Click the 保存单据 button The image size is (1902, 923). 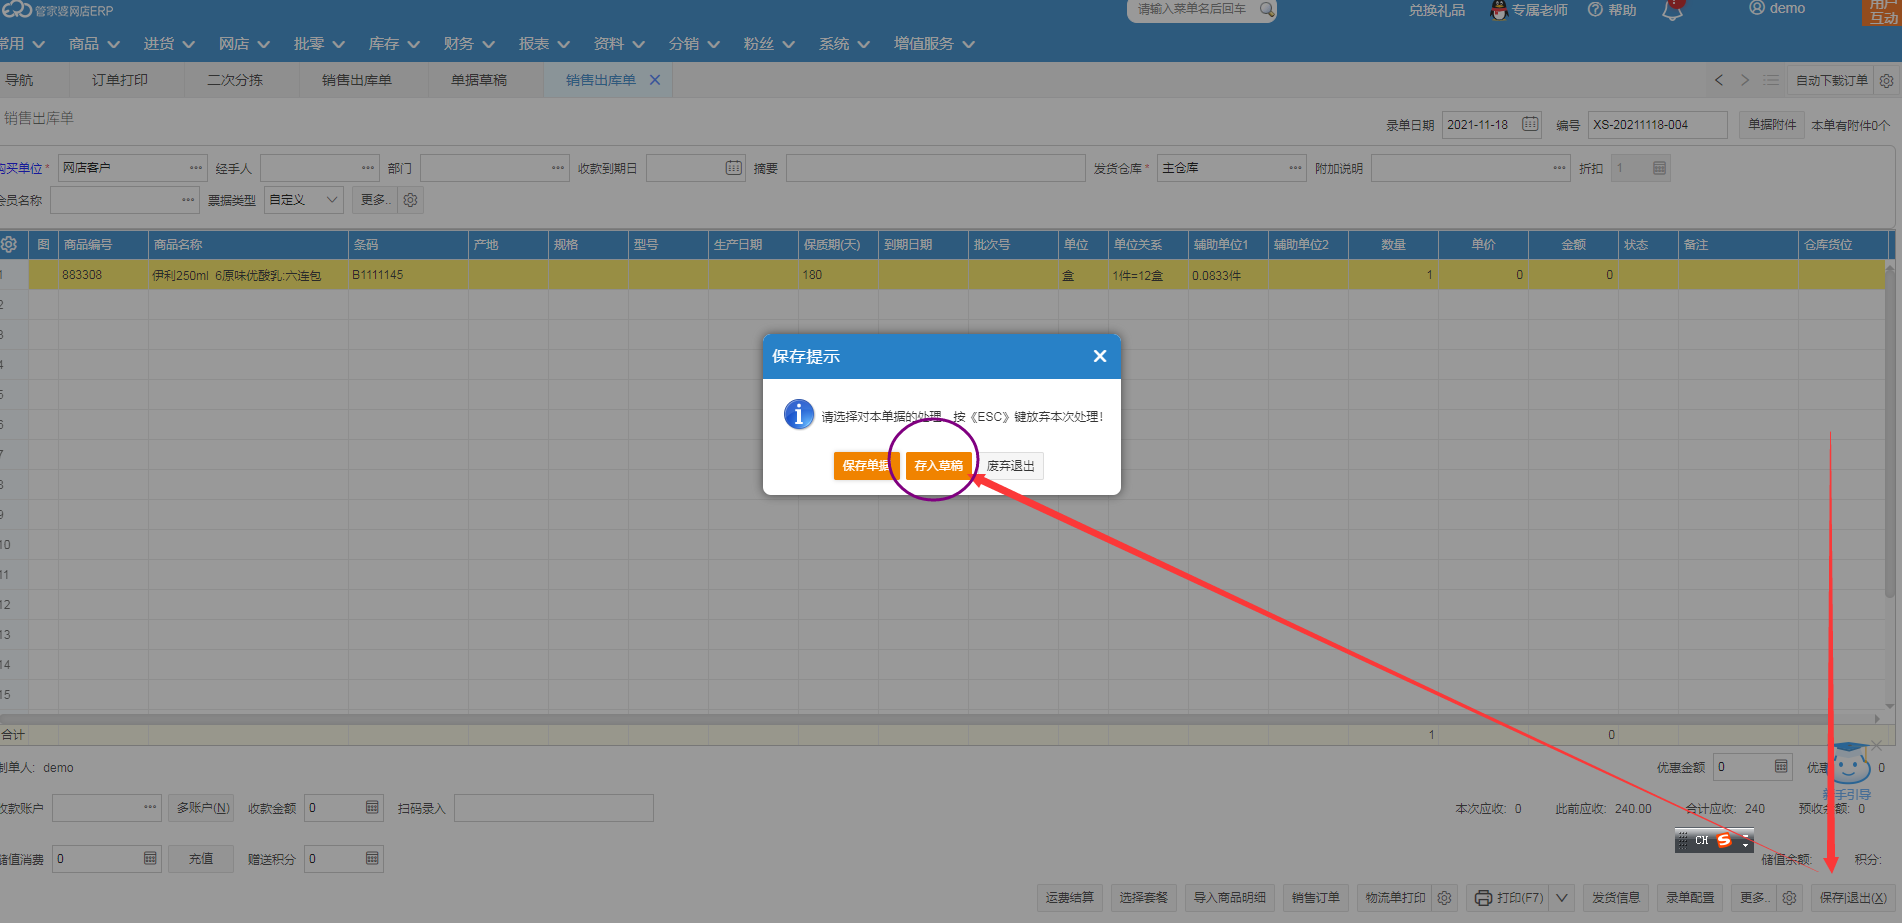pyautogui.click(x=865, y=466)
